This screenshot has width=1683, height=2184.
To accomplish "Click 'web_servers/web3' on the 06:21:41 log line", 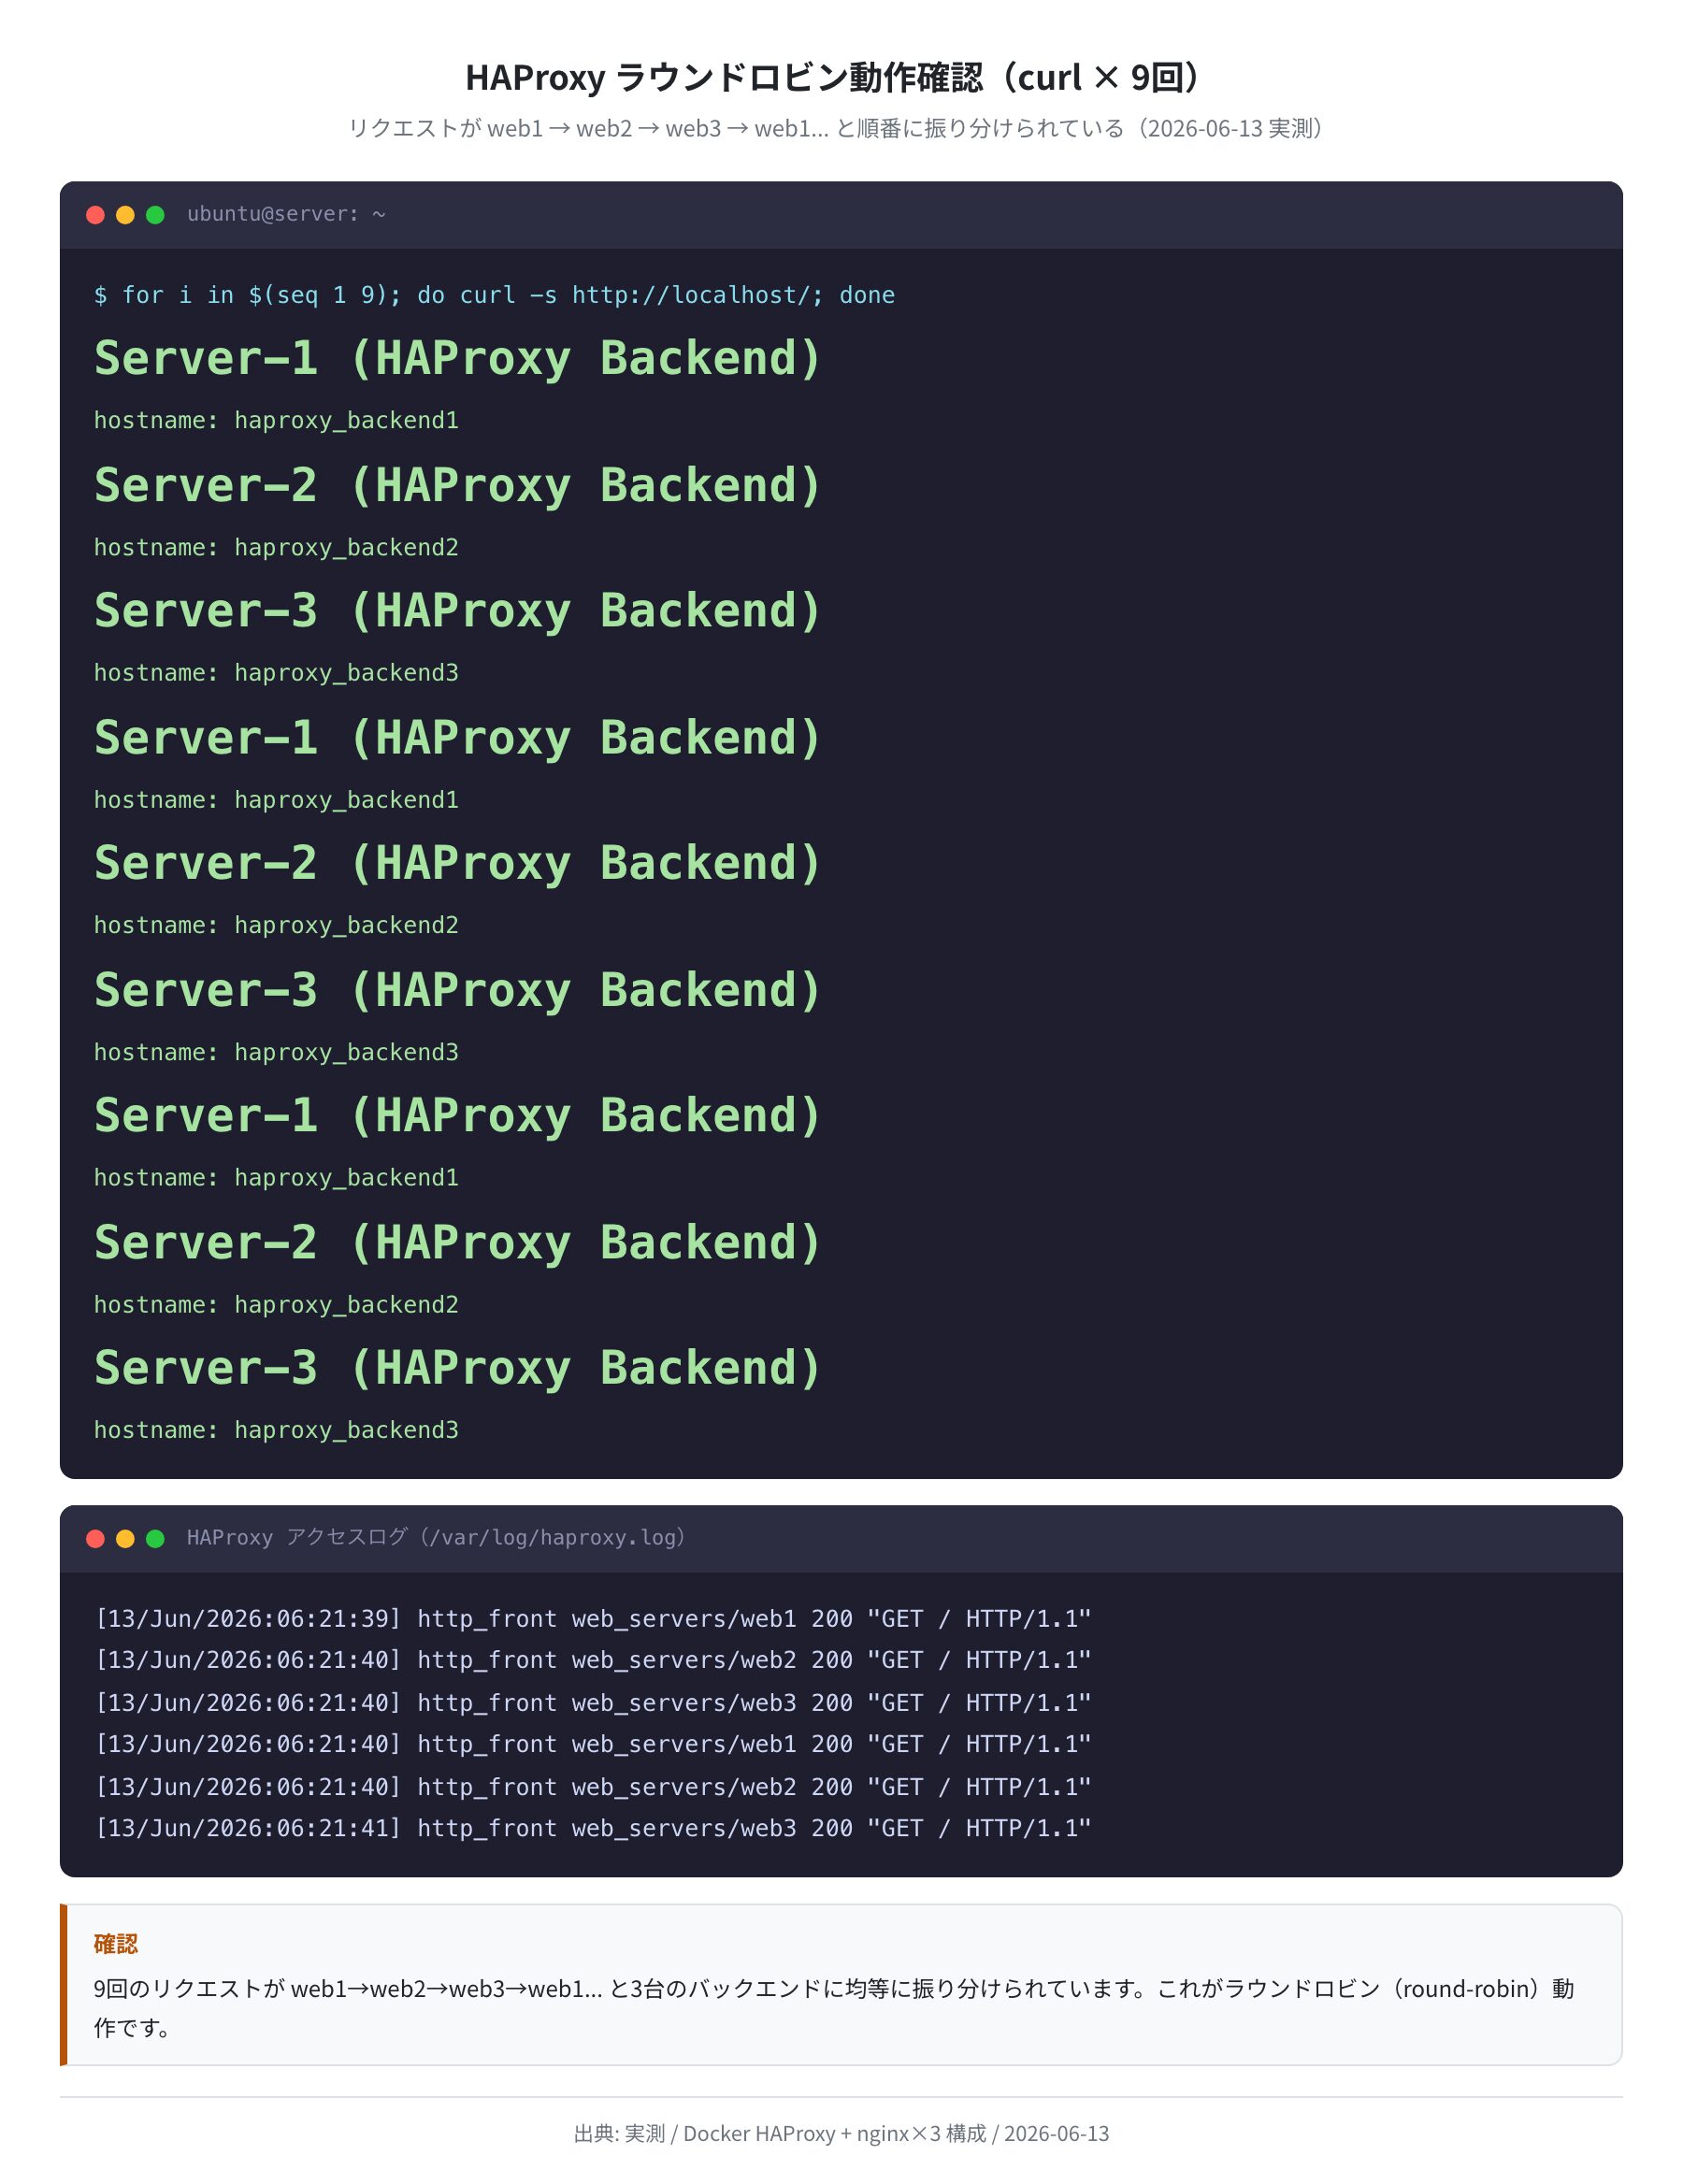I will click(x=684, y=1828).
